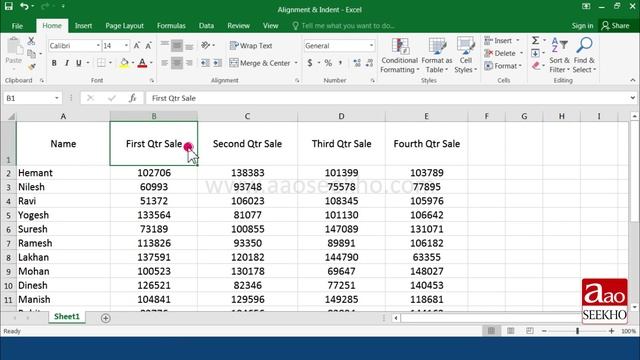The width and height of the screenshot is (640, 360).
Task: Select column C header
Action: point(247,116)
